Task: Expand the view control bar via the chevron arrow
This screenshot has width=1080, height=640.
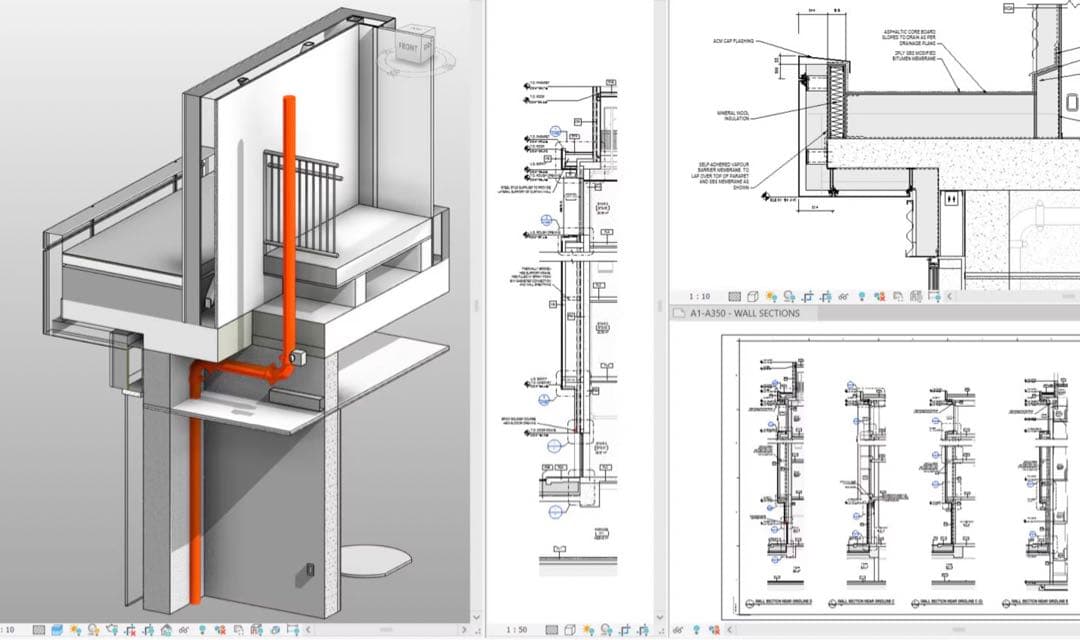Action: pyautogui.click(x=307, y=632)
